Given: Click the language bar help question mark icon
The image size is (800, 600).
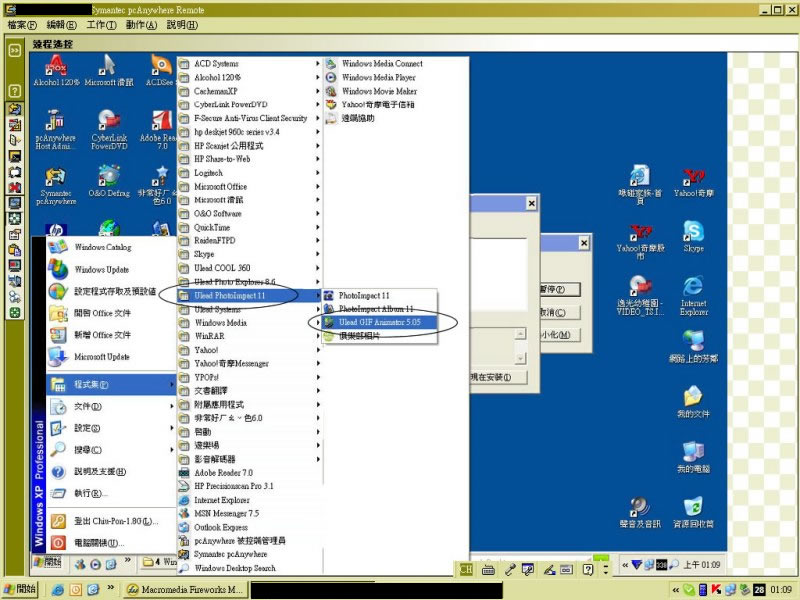Looking at the screenshot, I should pyautogui.click(x=588, y=569).
